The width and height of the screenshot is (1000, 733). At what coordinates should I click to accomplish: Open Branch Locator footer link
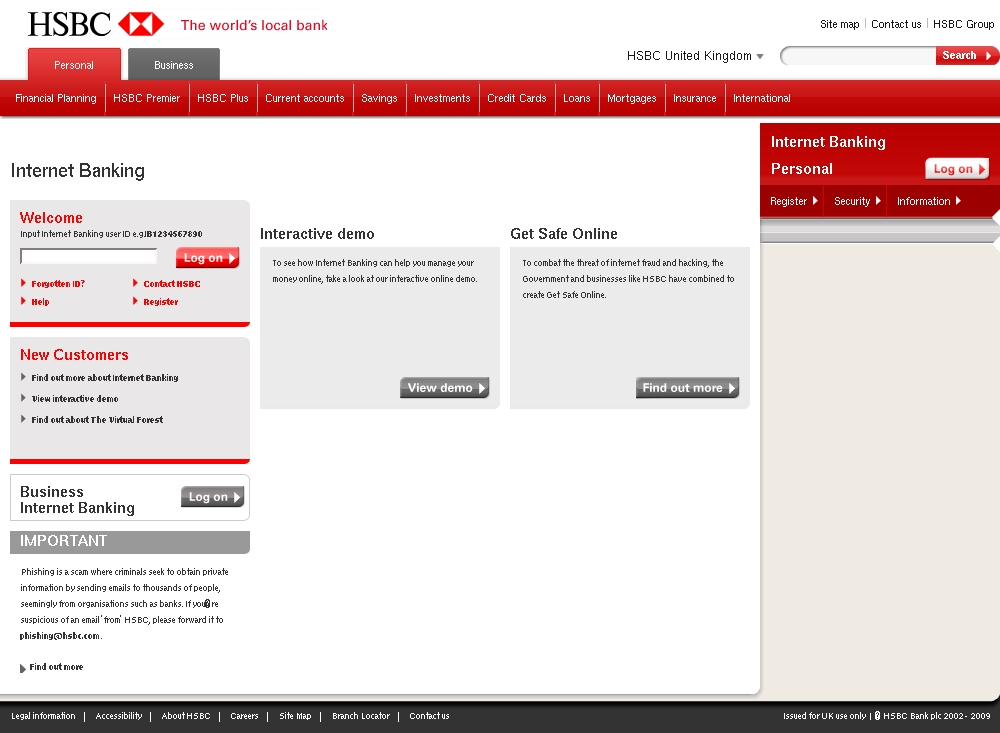(361, 716)
